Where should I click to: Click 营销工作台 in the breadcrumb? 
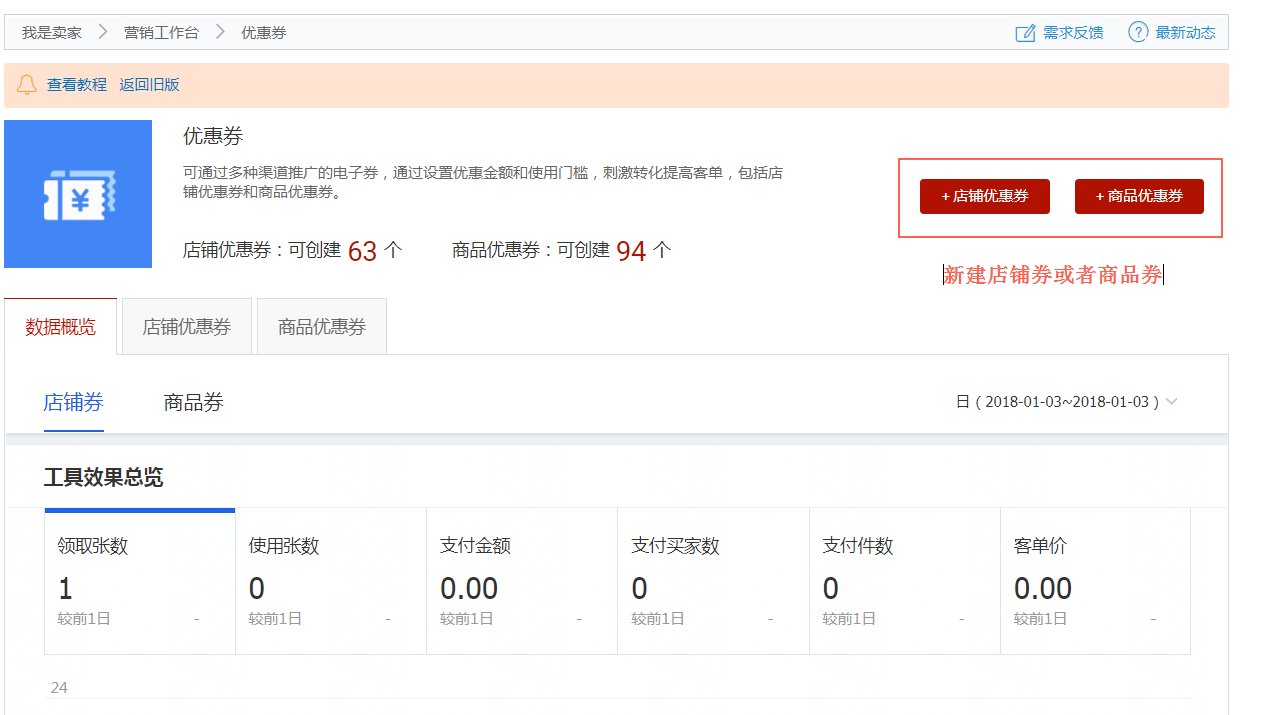tap(159, 31)
